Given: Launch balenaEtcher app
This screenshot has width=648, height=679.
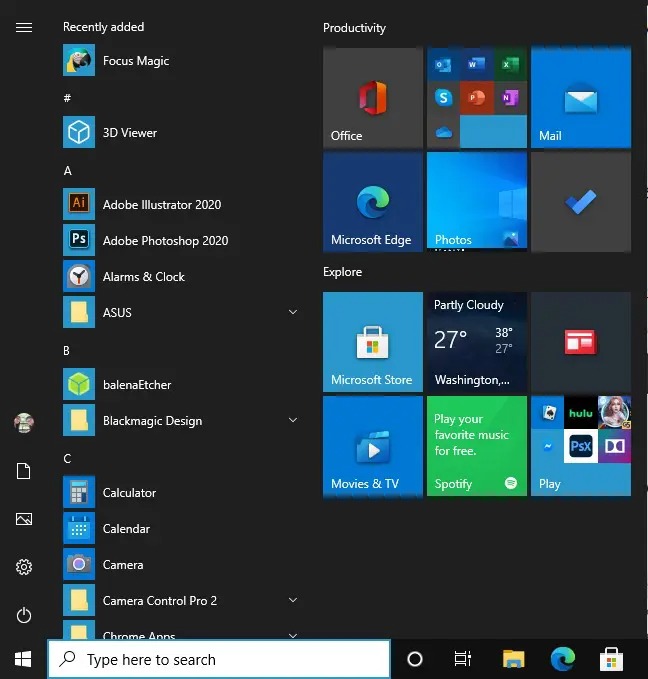Looking at the screenshot, I should click(x=136, y=385).
